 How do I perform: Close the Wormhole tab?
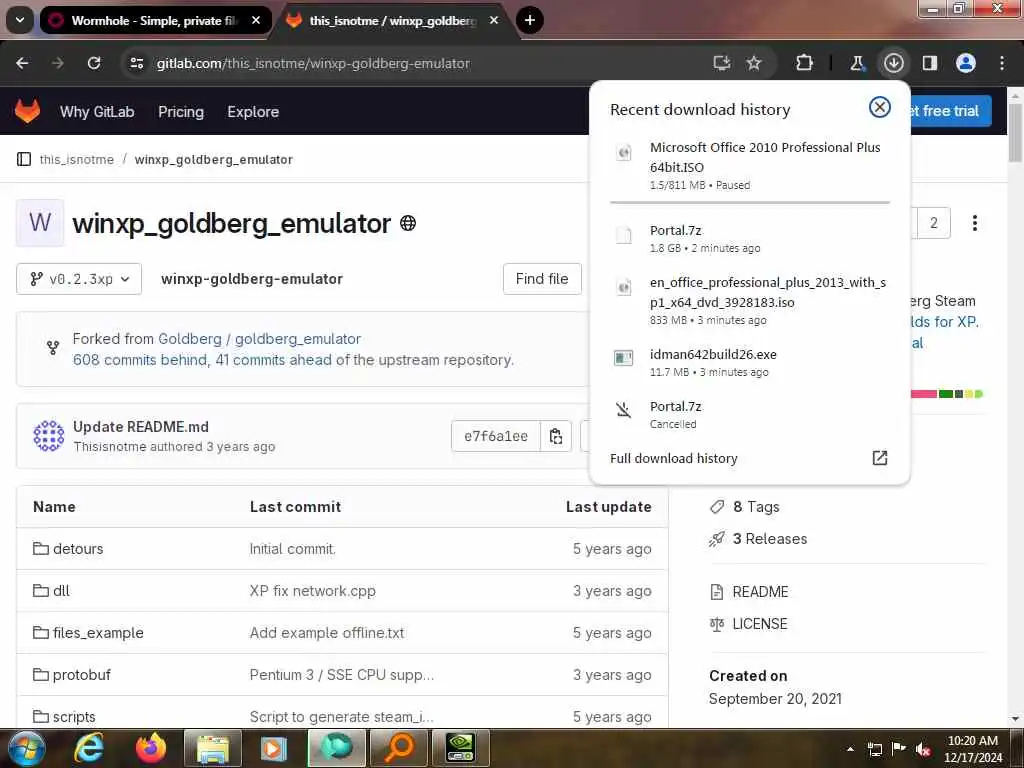tap(256, 20)
